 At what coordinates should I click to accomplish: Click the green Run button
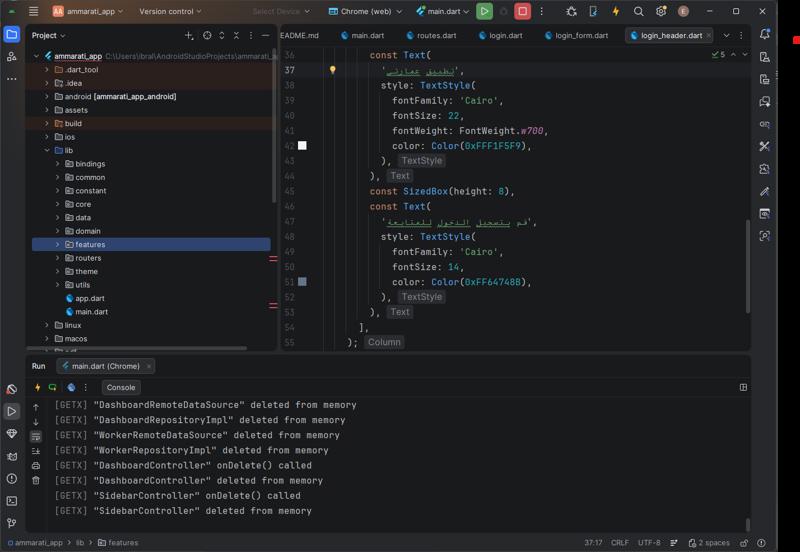[x=484, y=11]
